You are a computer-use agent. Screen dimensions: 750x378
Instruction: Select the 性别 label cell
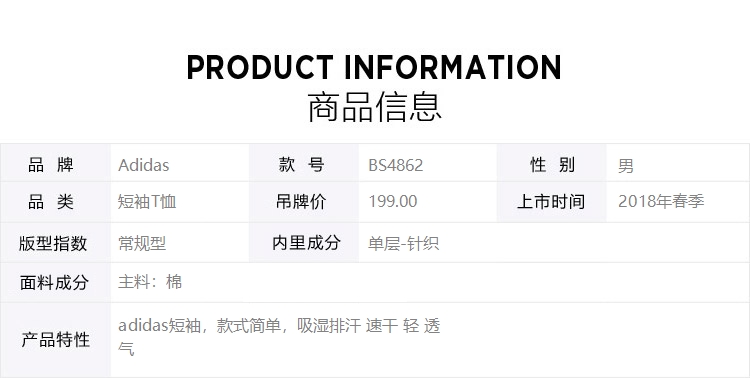551,163
